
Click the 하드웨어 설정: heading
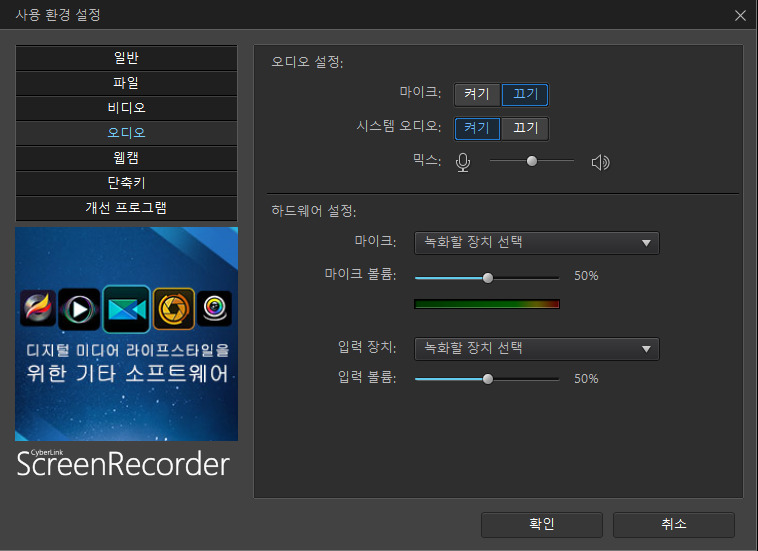click(x=313, y=211)
